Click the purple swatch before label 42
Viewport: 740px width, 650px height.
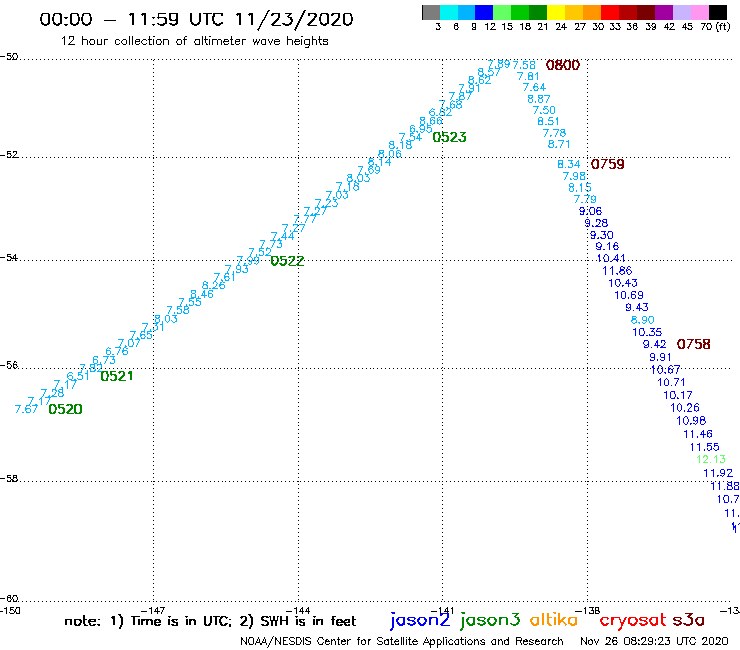tap(664, 12)
